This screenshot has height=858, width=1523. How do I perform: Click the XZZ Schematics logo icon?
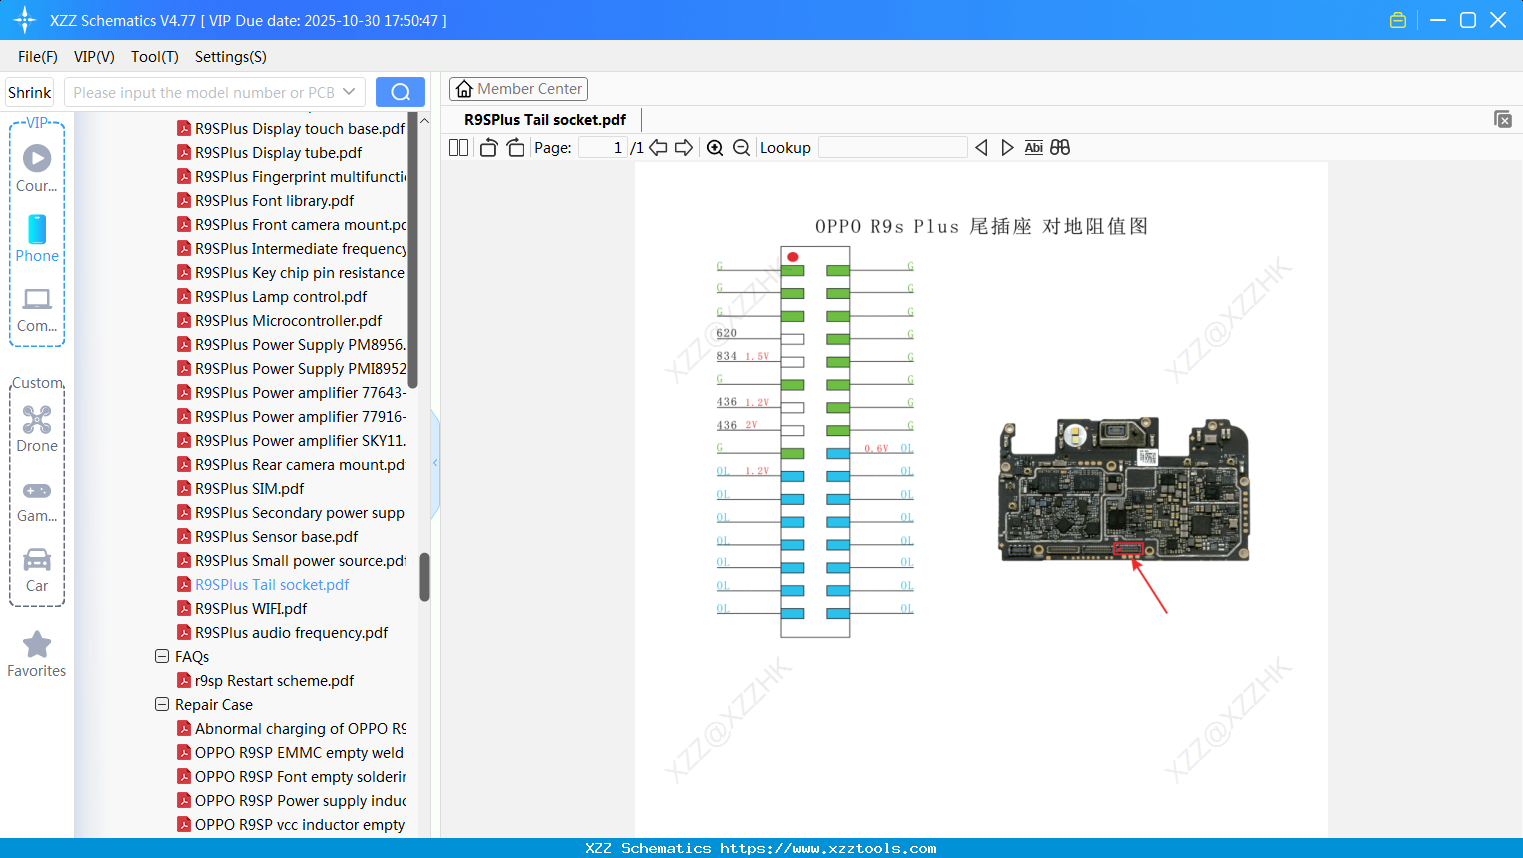[25, 20]
